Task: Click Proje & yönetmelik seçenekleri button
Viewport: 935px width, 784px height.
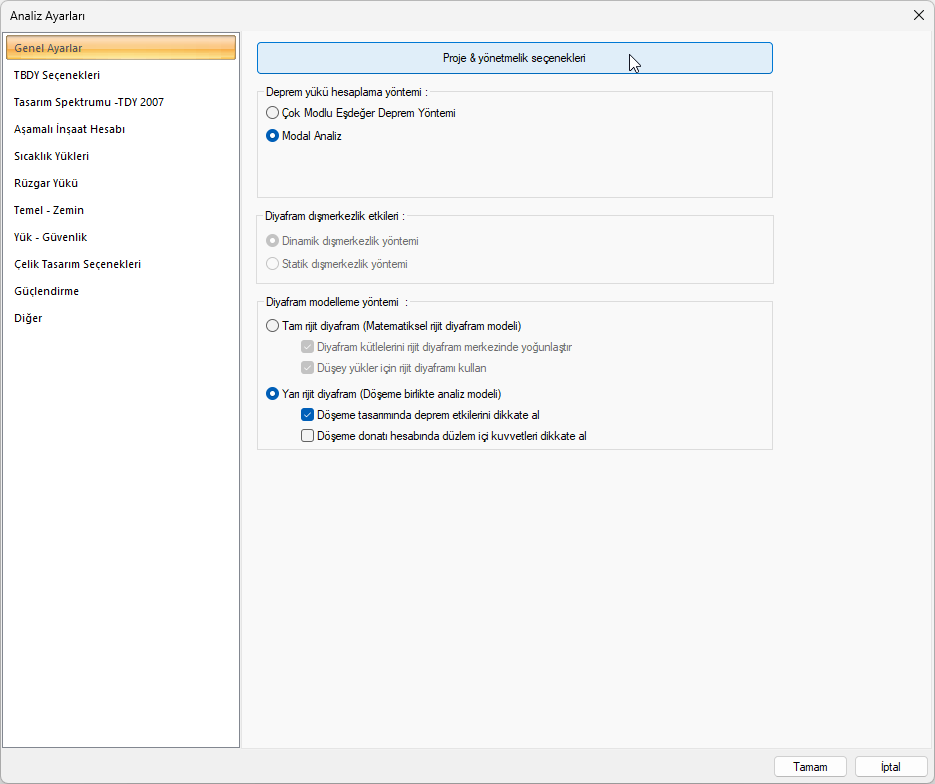Action: (x=515, y=58)
